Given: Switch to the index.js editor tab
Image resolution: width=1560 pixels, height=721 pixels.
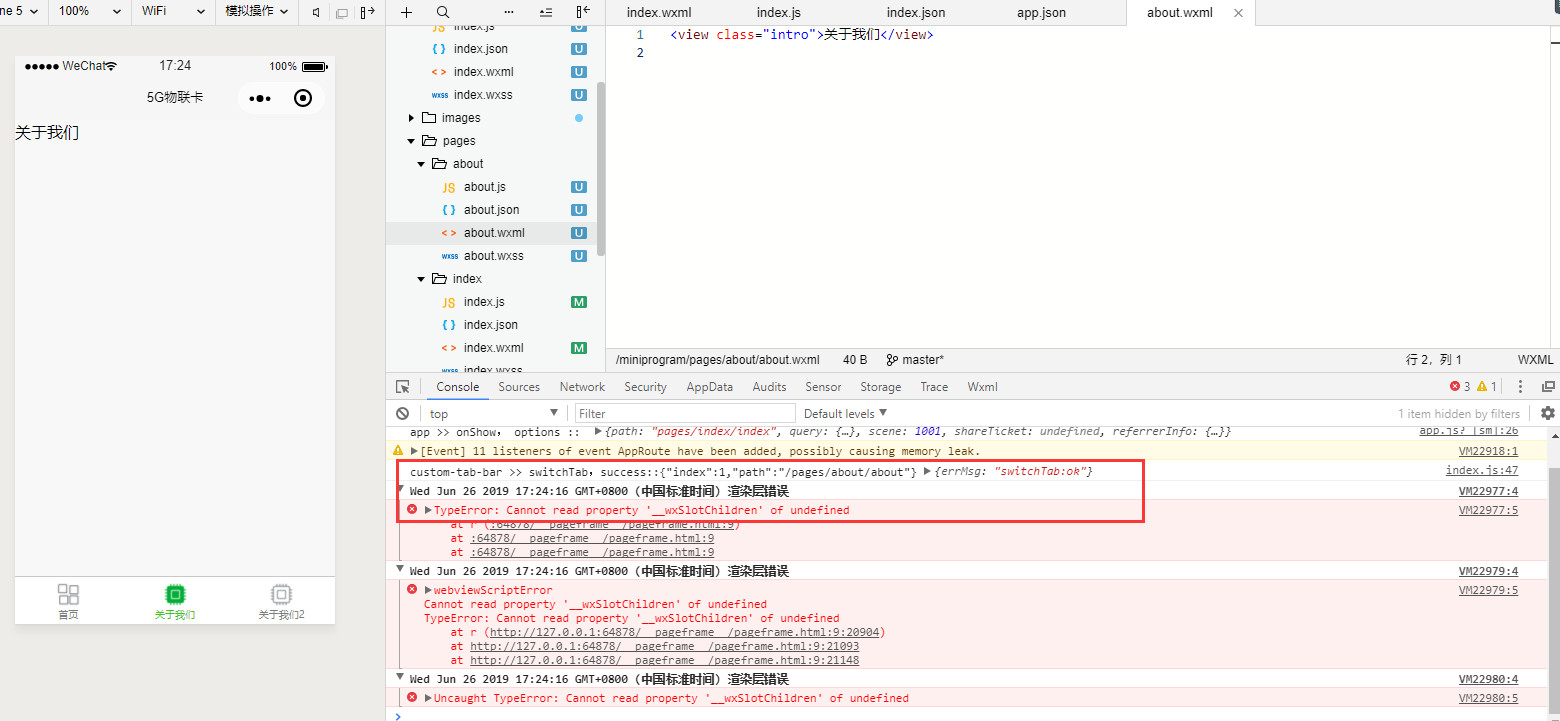Looking at the screenshot, I should (x=779, y=13).
